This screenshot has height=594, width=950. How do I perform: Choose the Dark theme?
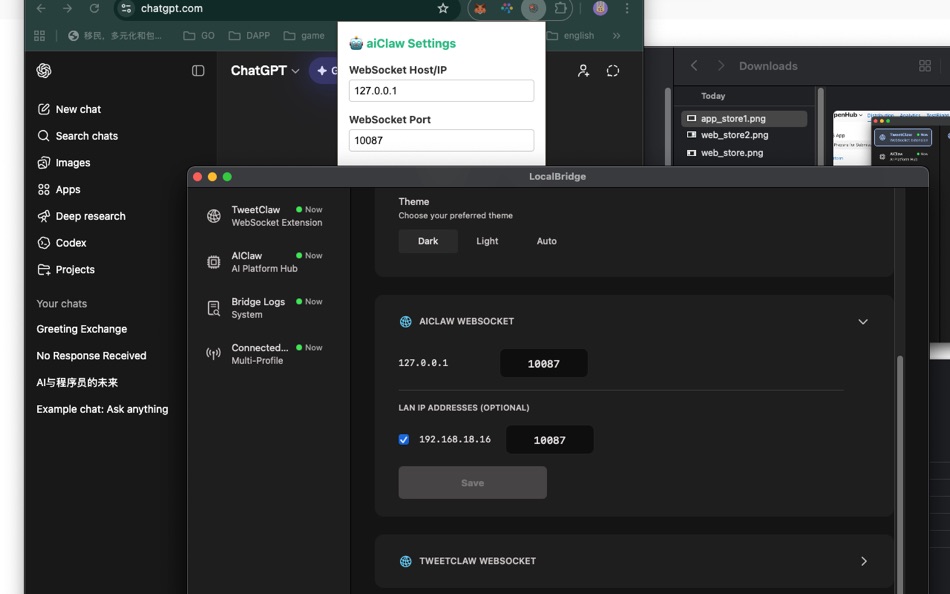click(x=428, y=241)
